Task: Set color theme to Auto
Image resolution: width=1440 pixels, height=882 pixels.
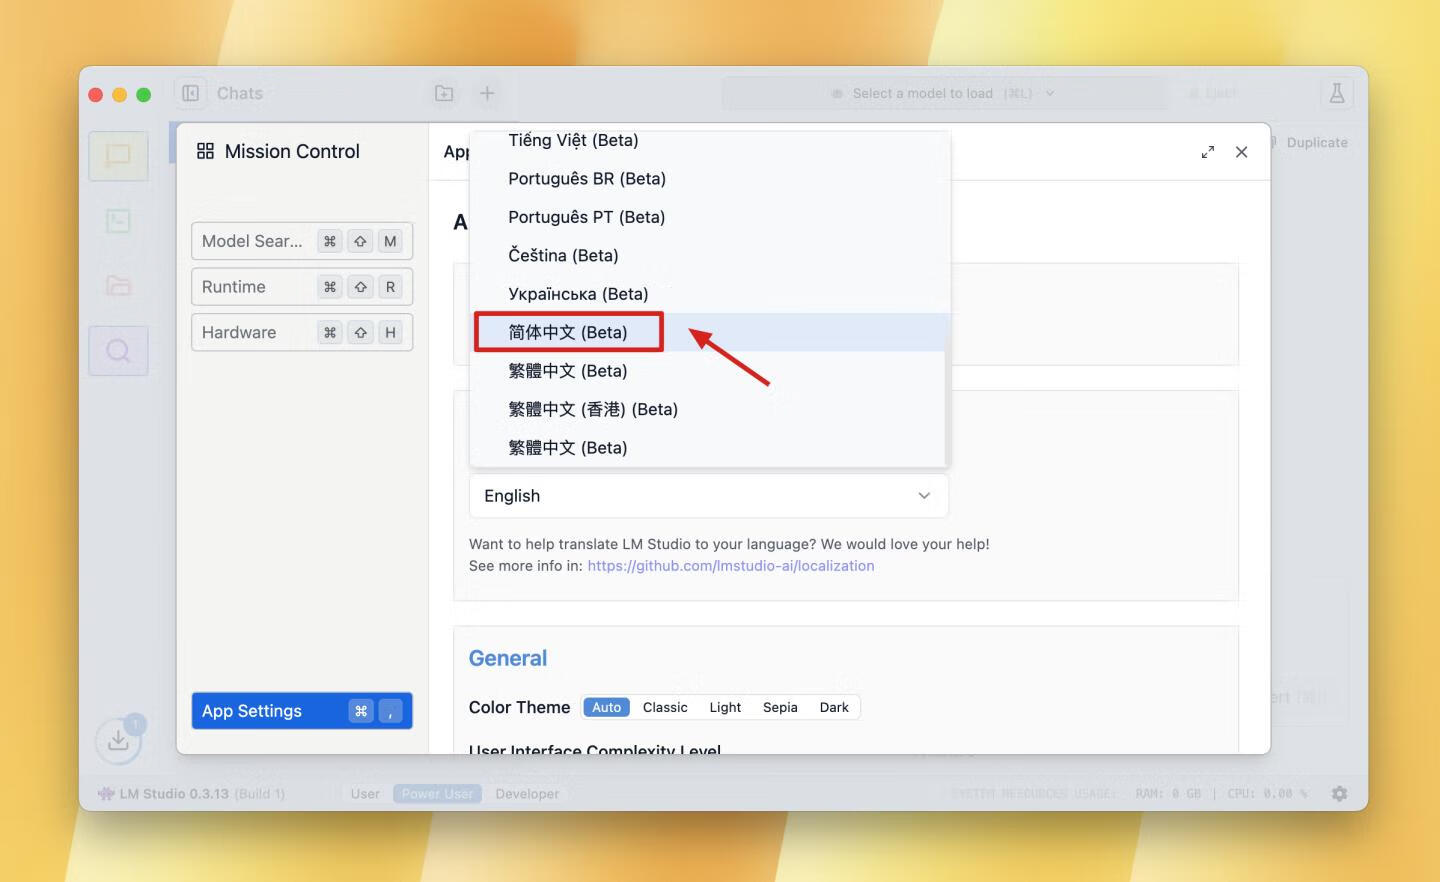Action: tap(606, 707)
